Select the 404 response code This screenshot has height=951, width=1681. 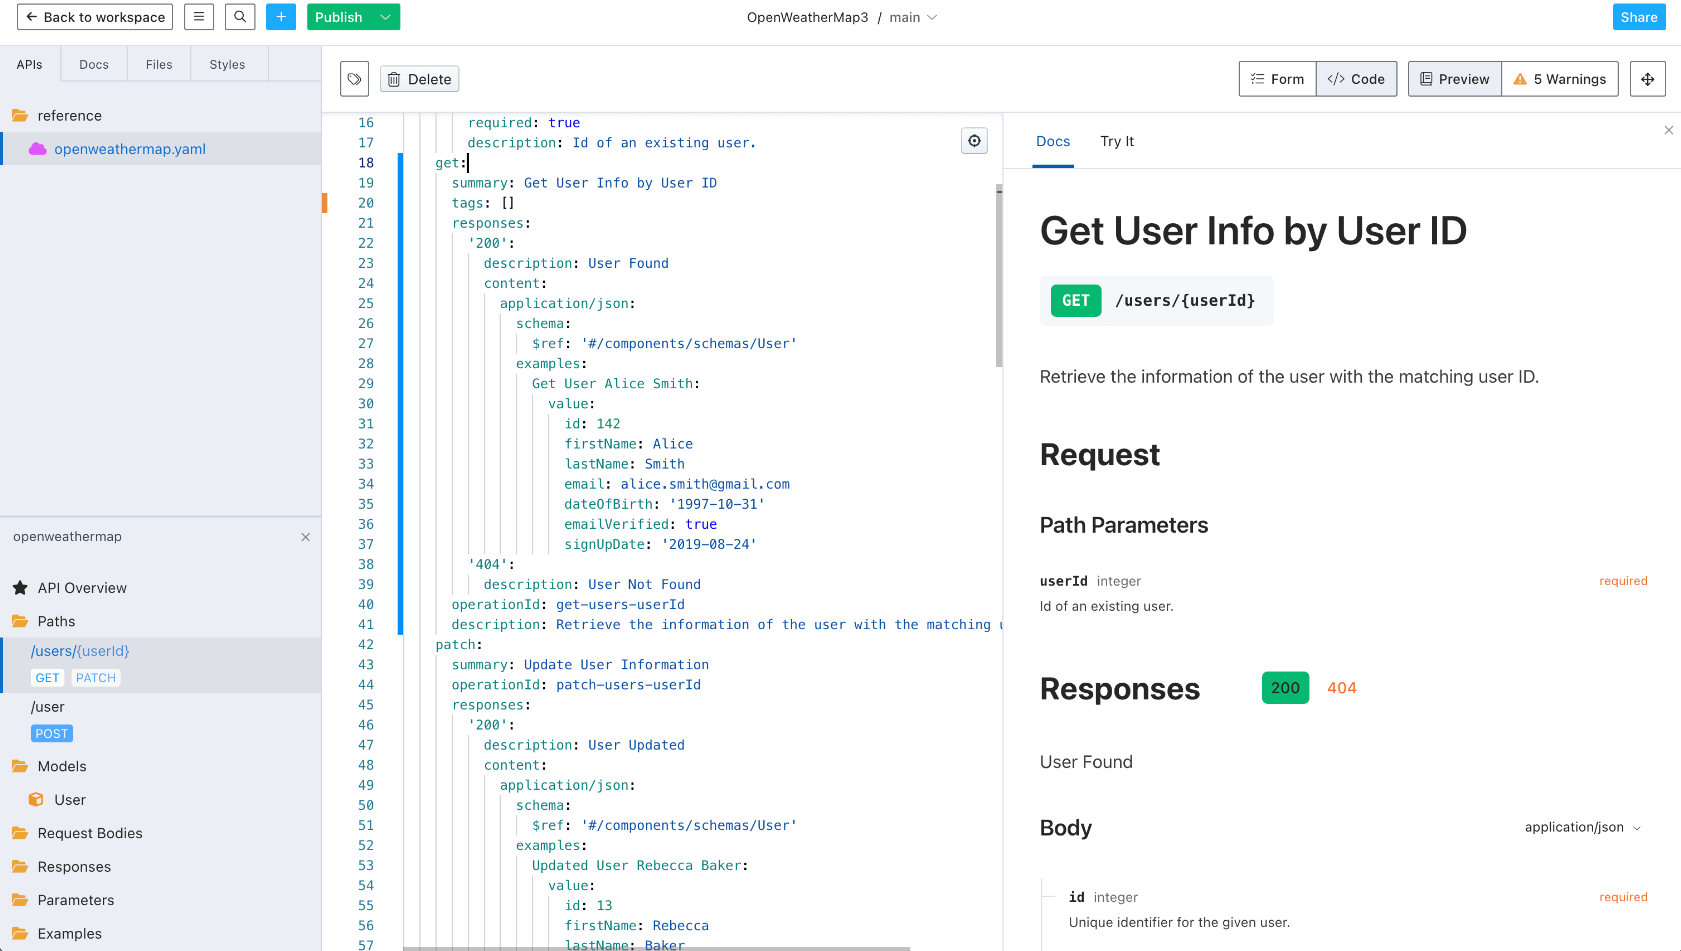pyautogui.click(x=1342, y=688)
